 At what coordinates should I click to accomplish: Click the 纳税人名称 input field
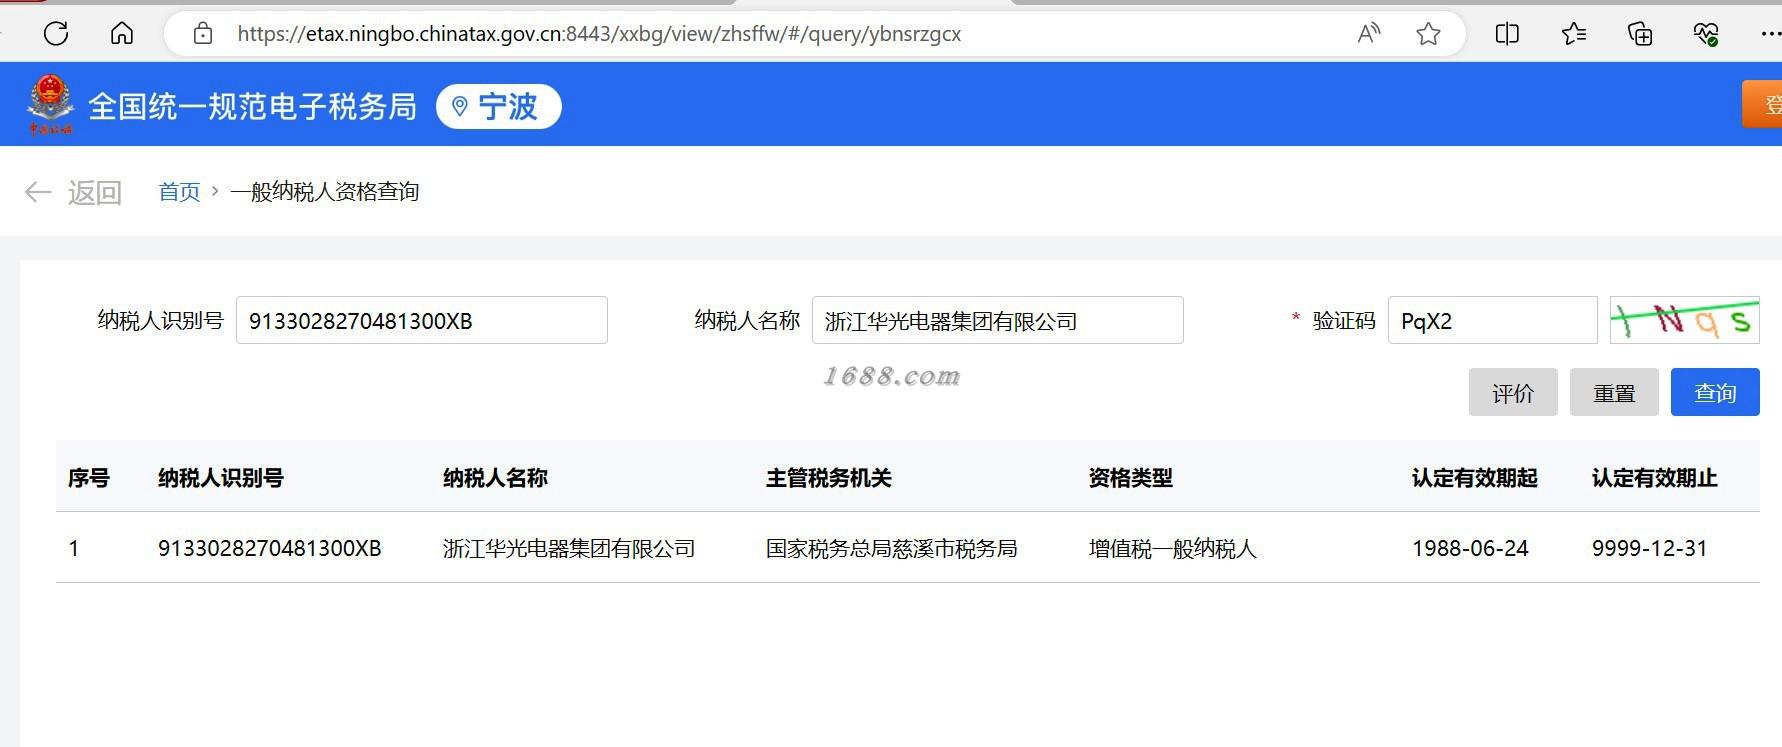[998, 320]
